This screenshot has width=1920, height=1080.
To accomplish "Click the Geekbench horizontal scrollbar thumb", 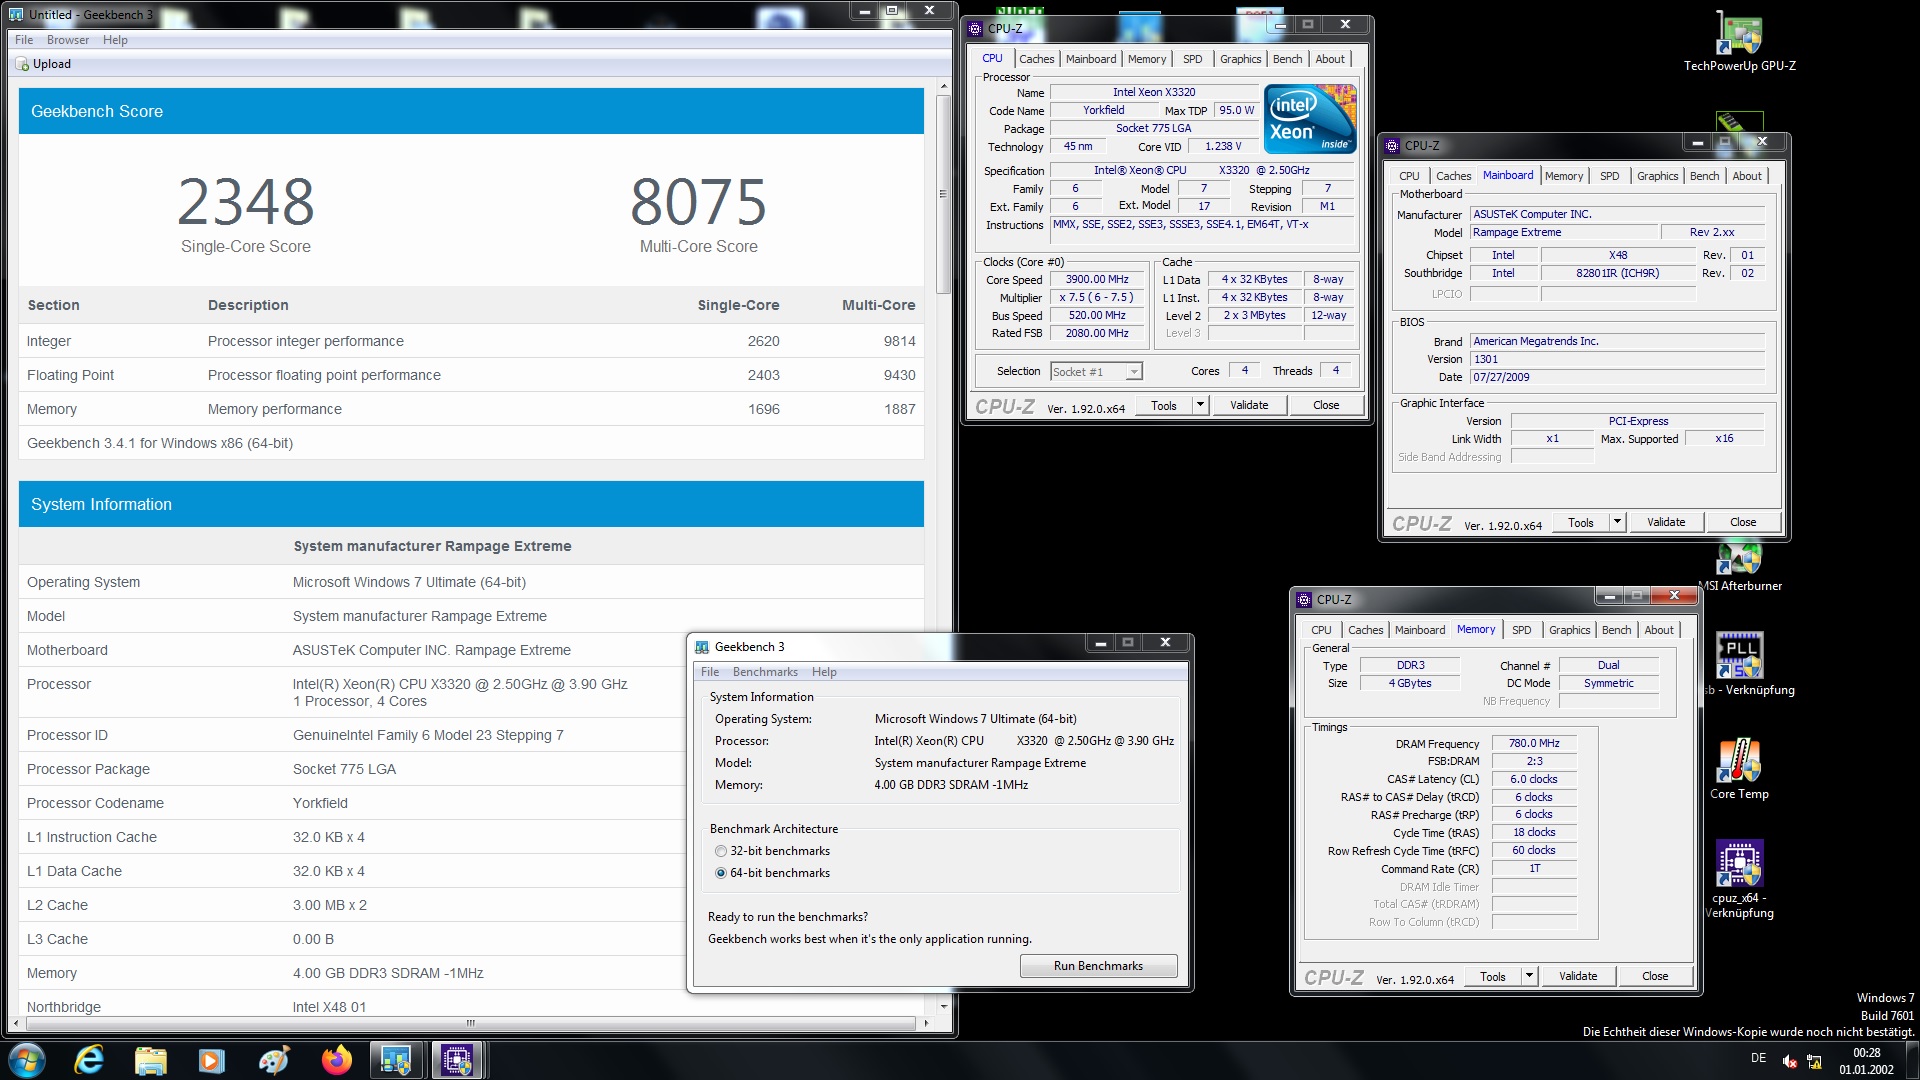I will (470, 1023).
